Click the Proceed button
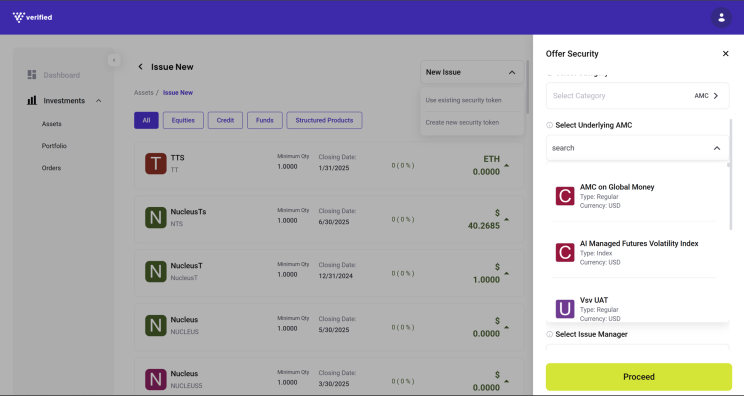Viewport: 744px width, 396px height. click(639, 377)
